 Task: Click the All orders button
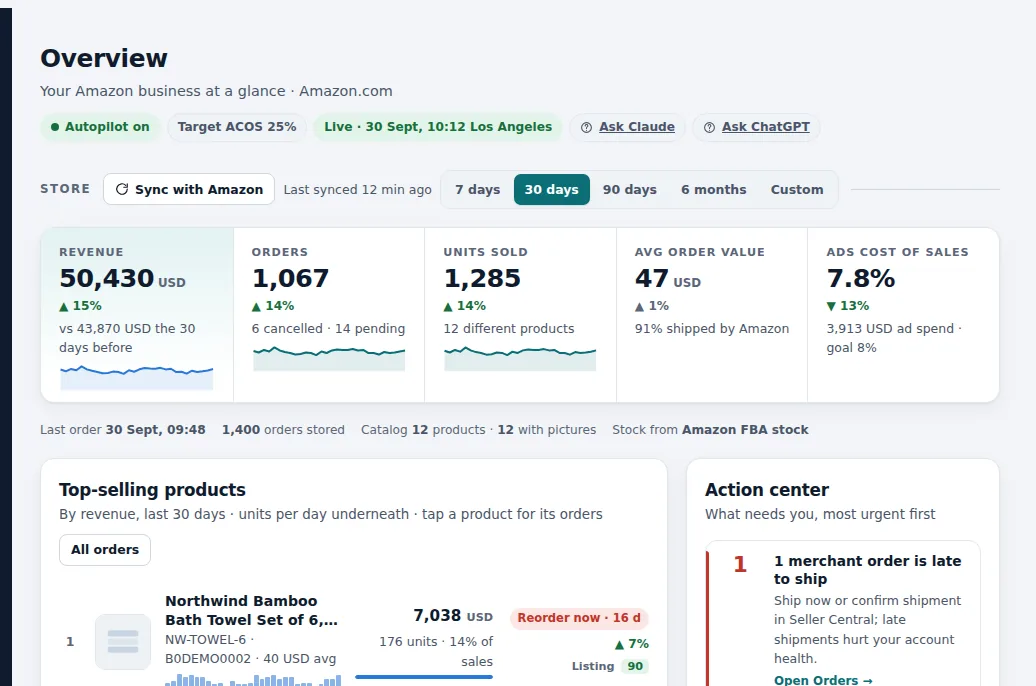click(x=105, y=550)
